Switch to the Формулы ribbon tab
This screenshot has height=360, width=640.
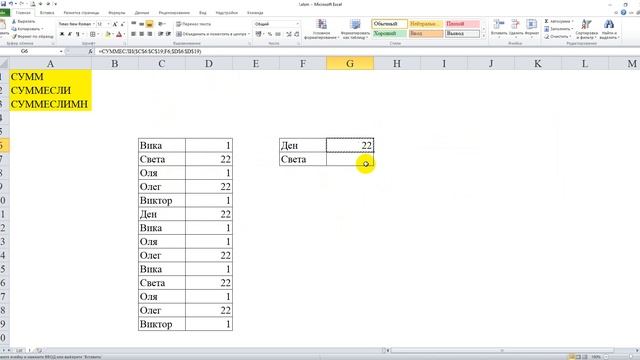coord(117,13)
